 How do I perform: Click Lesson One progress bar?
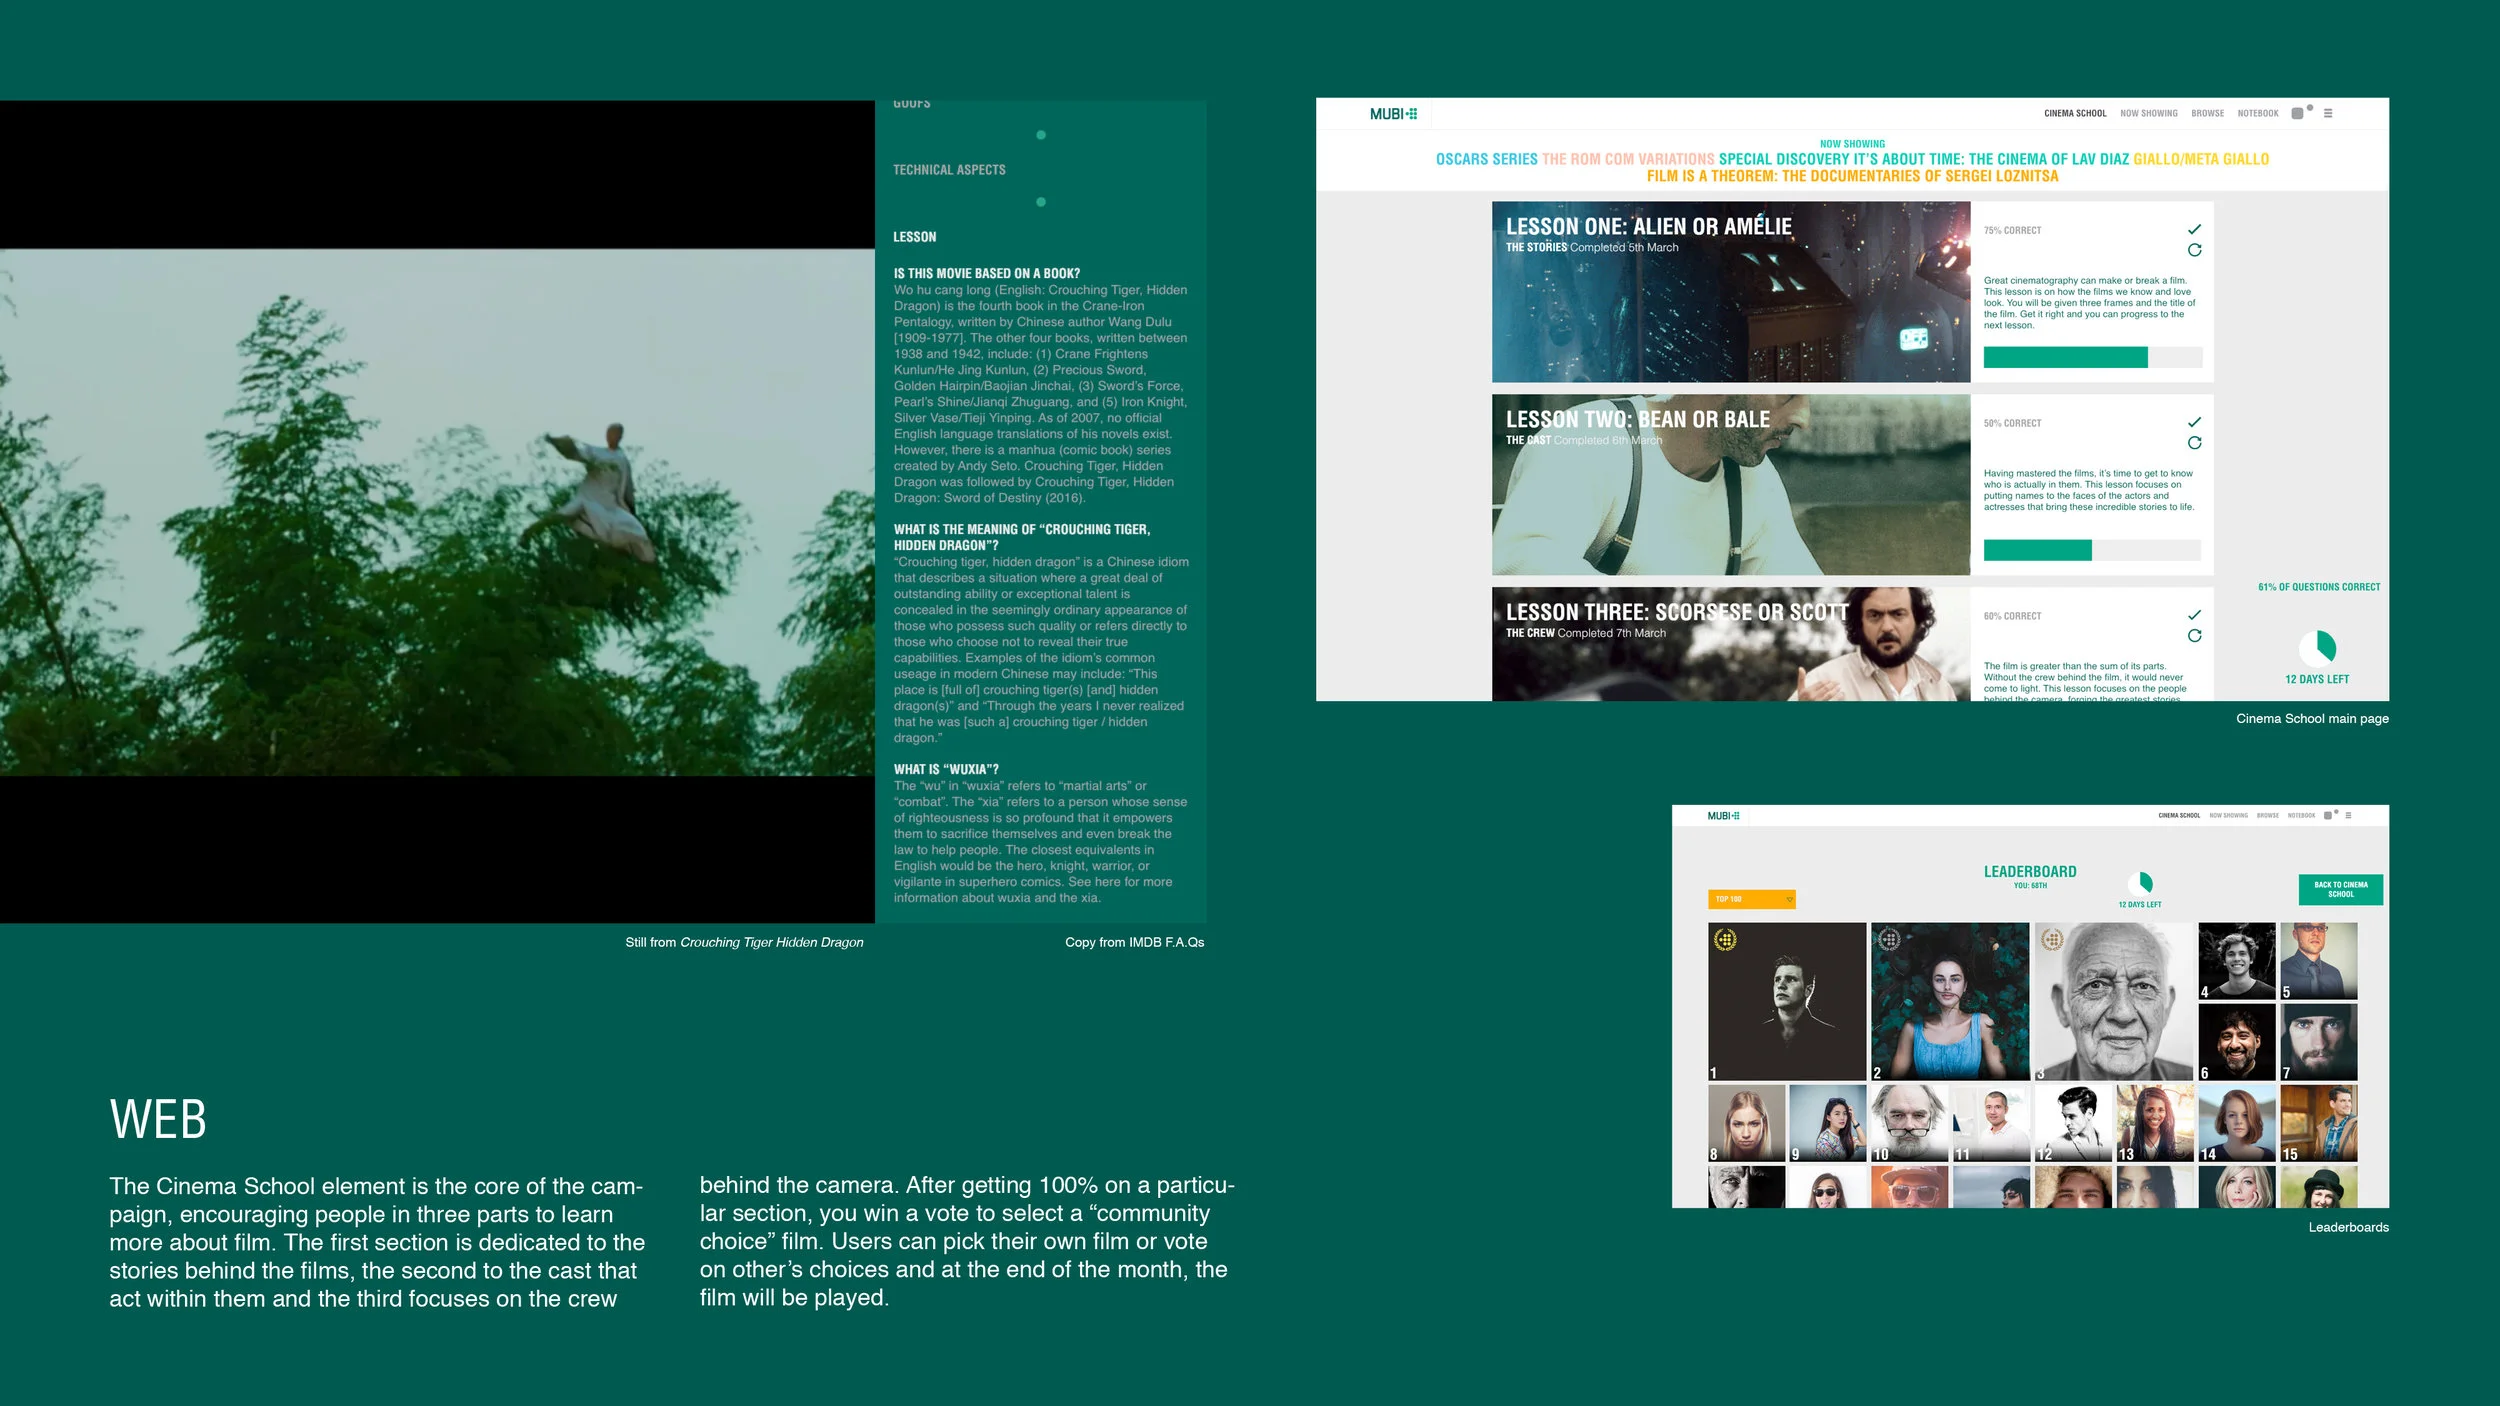click(x=2092, y=358)
